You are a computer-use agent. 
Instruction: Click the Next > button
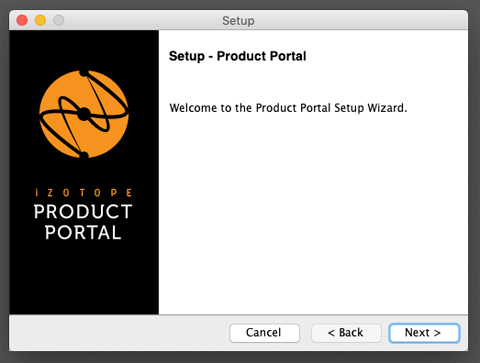(424, 333)
